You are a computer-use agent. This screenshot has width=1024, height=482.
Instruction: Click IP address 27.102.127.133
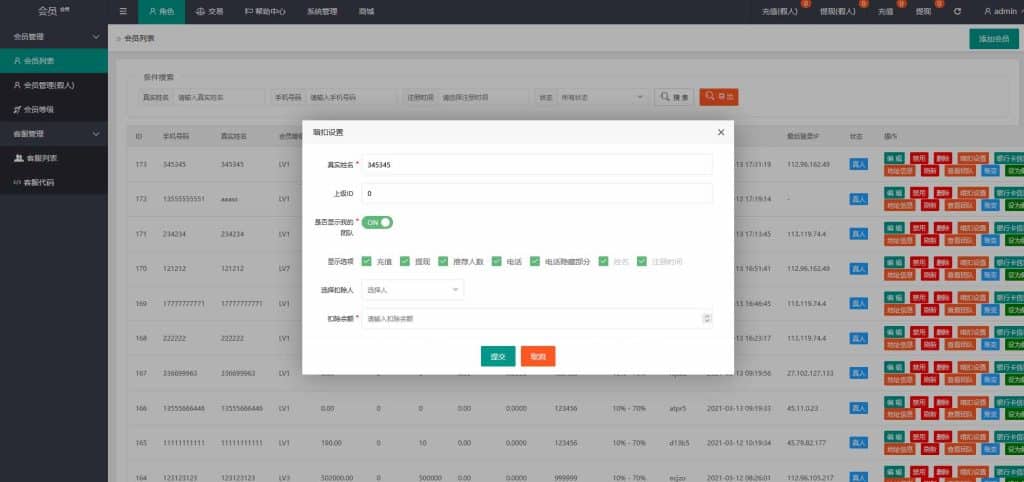(810, 373)
